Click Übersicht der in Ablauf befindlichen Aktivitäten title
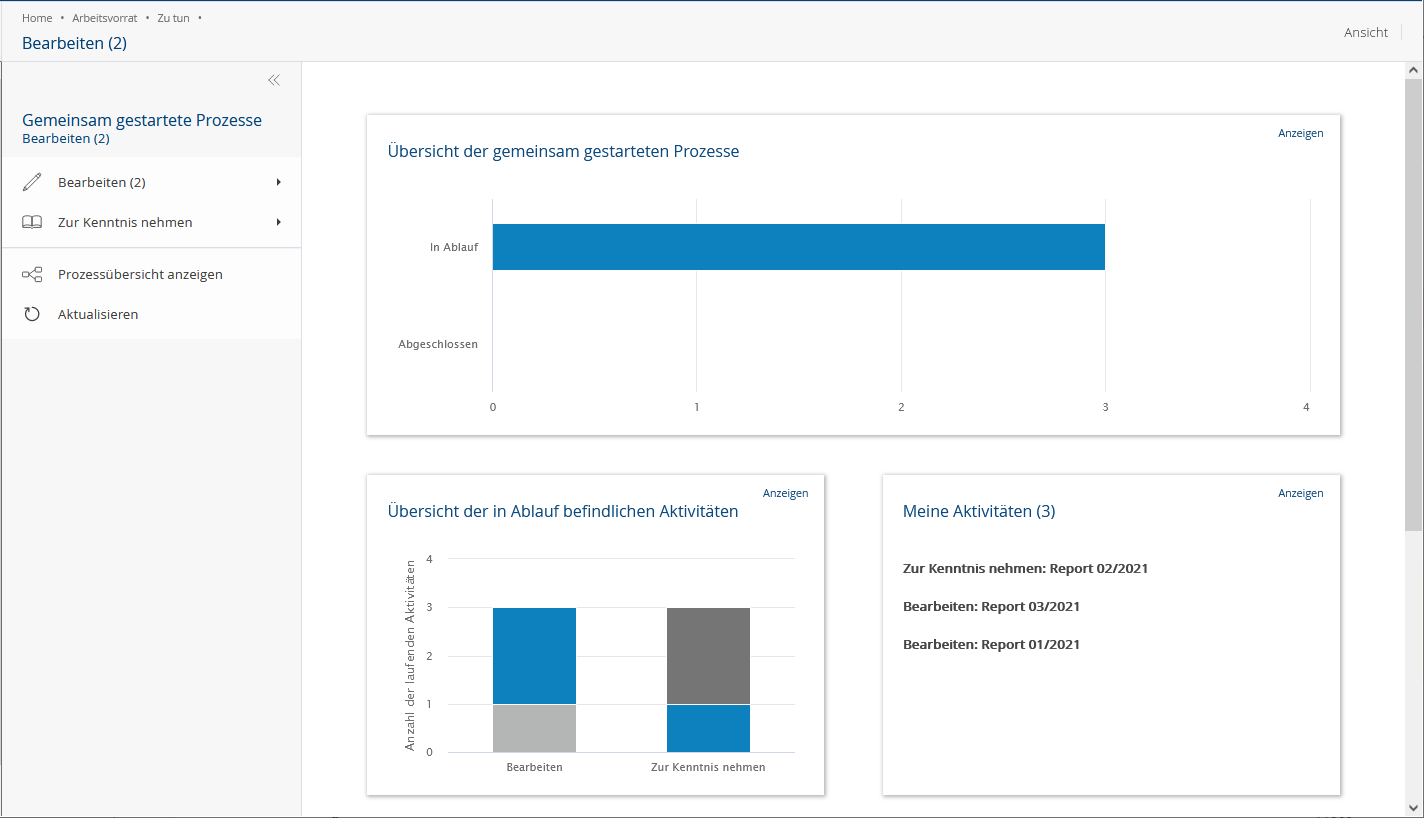The image size is (1424, 818). pyautogui.click(x=563, y=511)
